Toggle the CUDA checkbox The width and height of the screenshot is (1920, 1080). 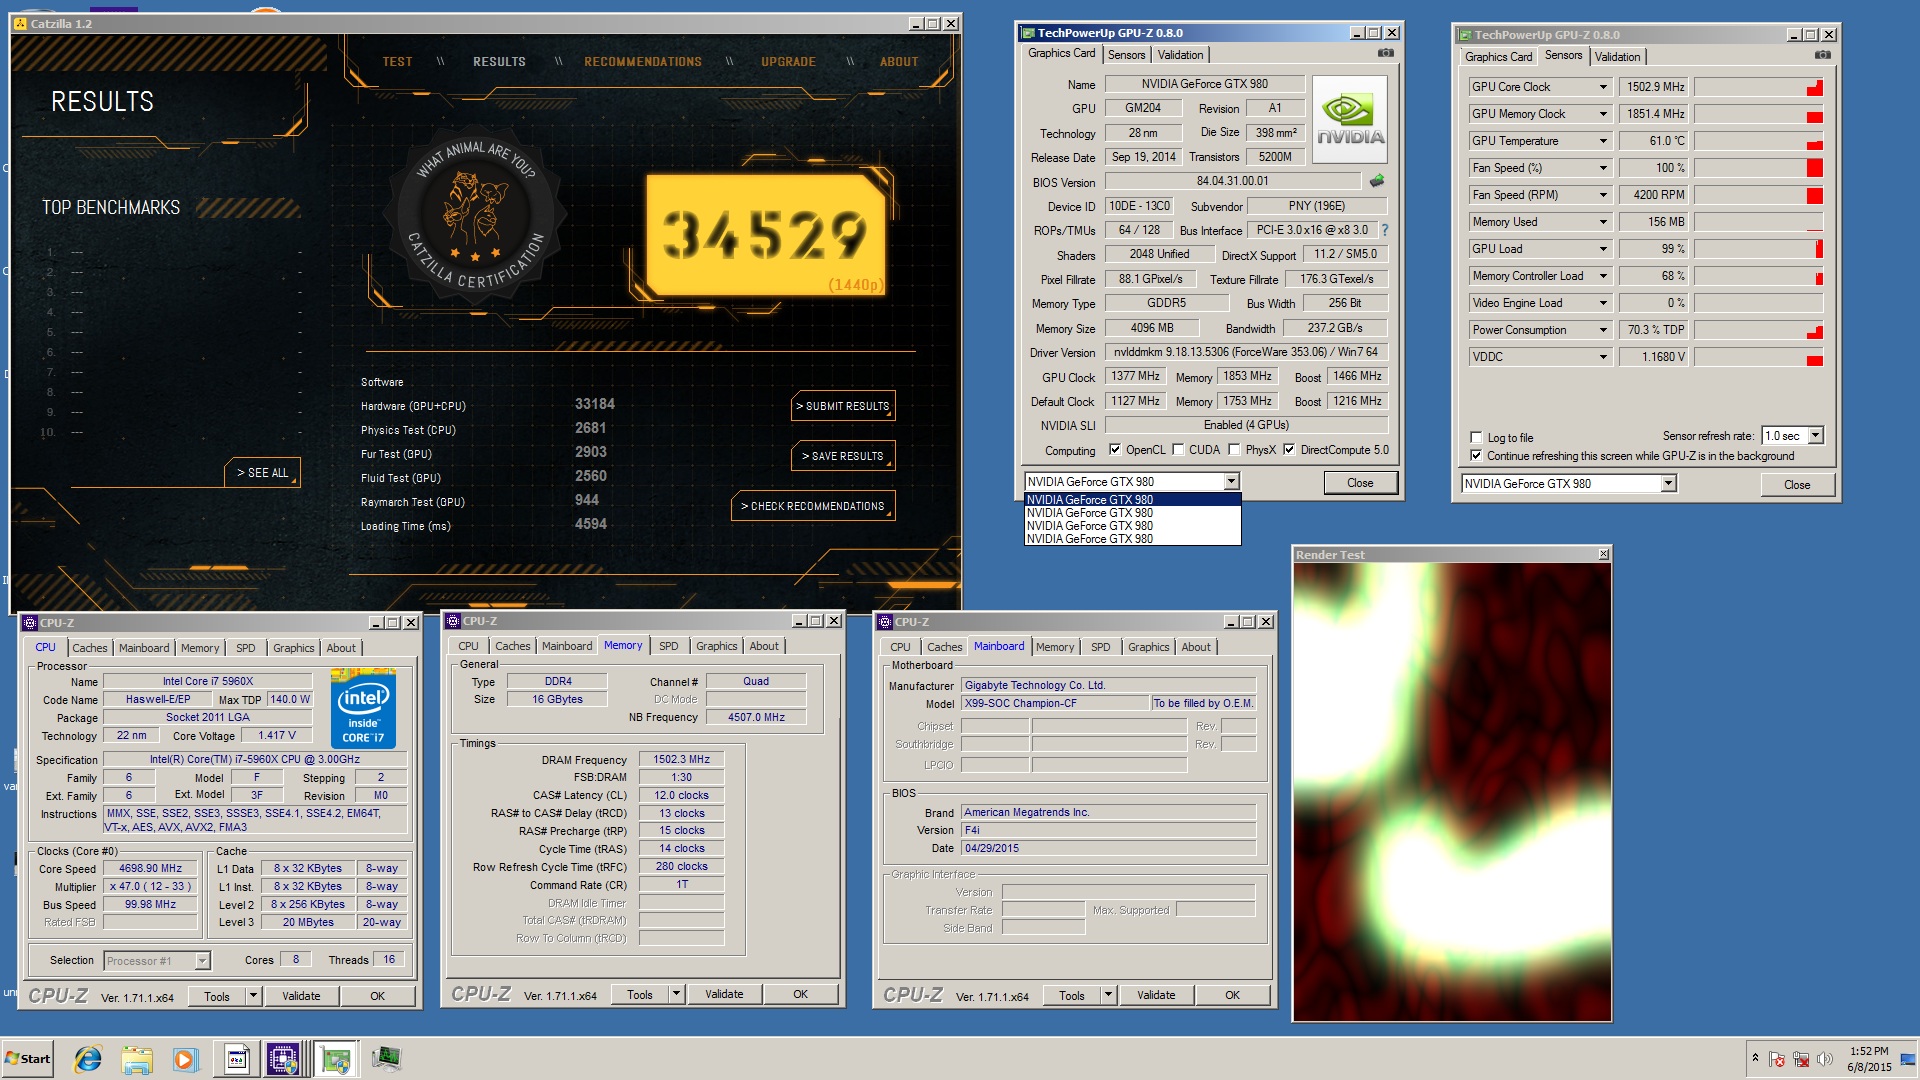(1178, 450)
